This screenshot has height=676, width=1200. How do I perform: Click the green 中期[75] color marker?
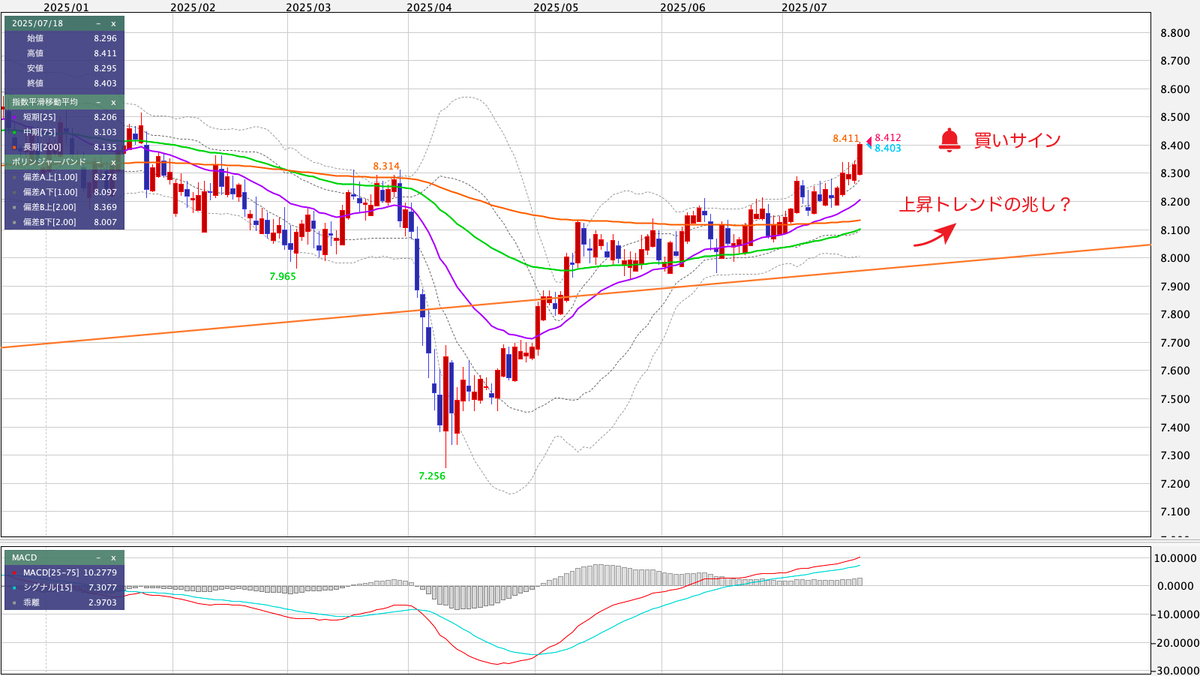coord(12,132)
